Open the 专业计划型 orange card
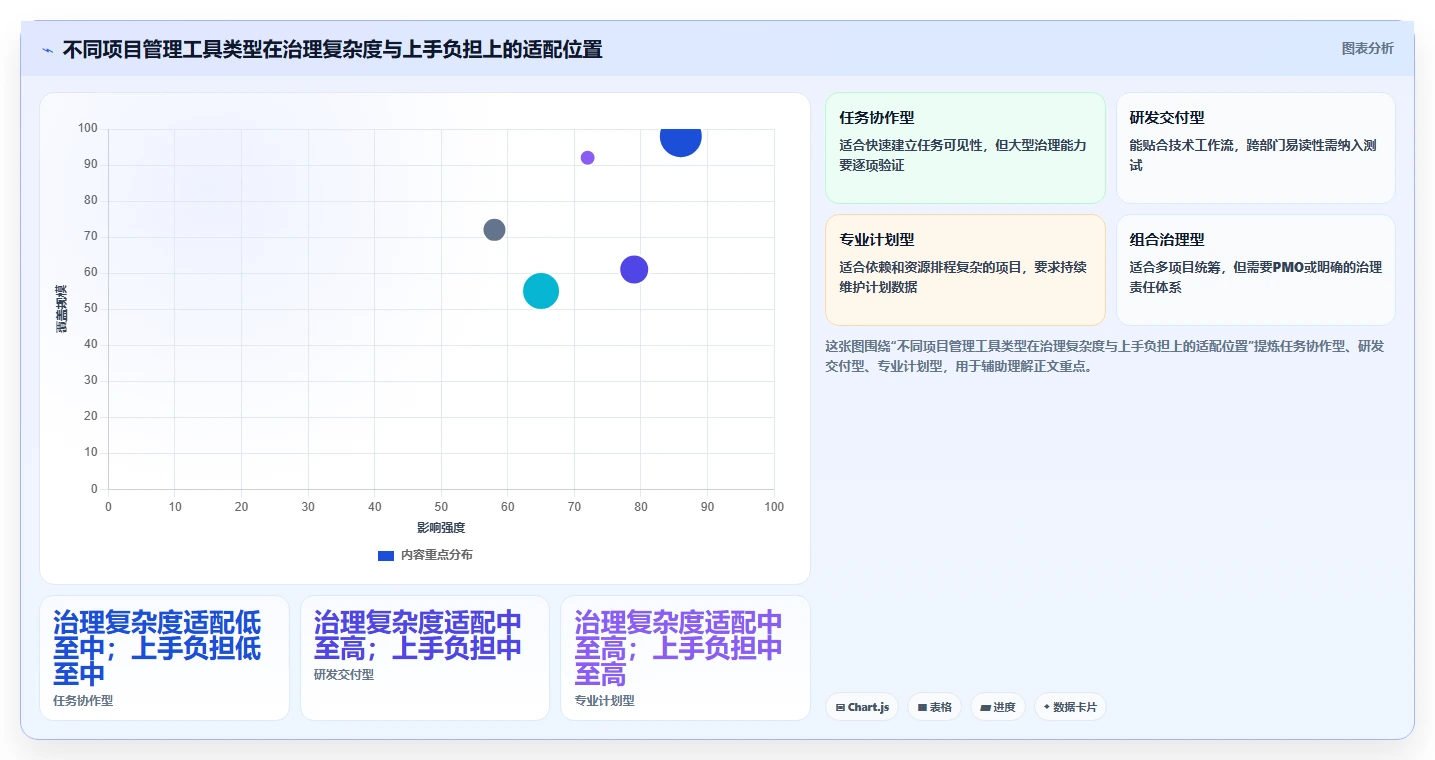The image size is (1435, 760). (965, 270)
